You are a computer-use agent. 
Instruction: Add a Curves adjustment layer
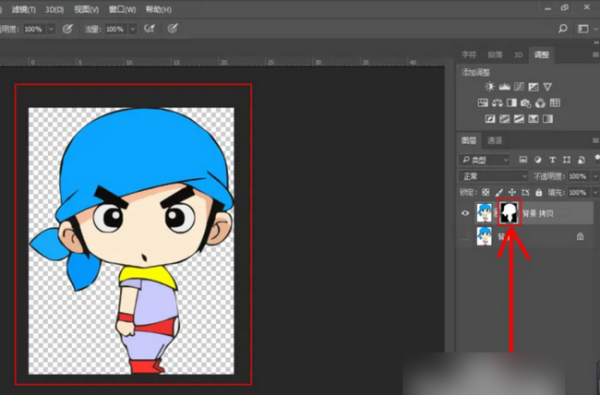pos(519,87)
